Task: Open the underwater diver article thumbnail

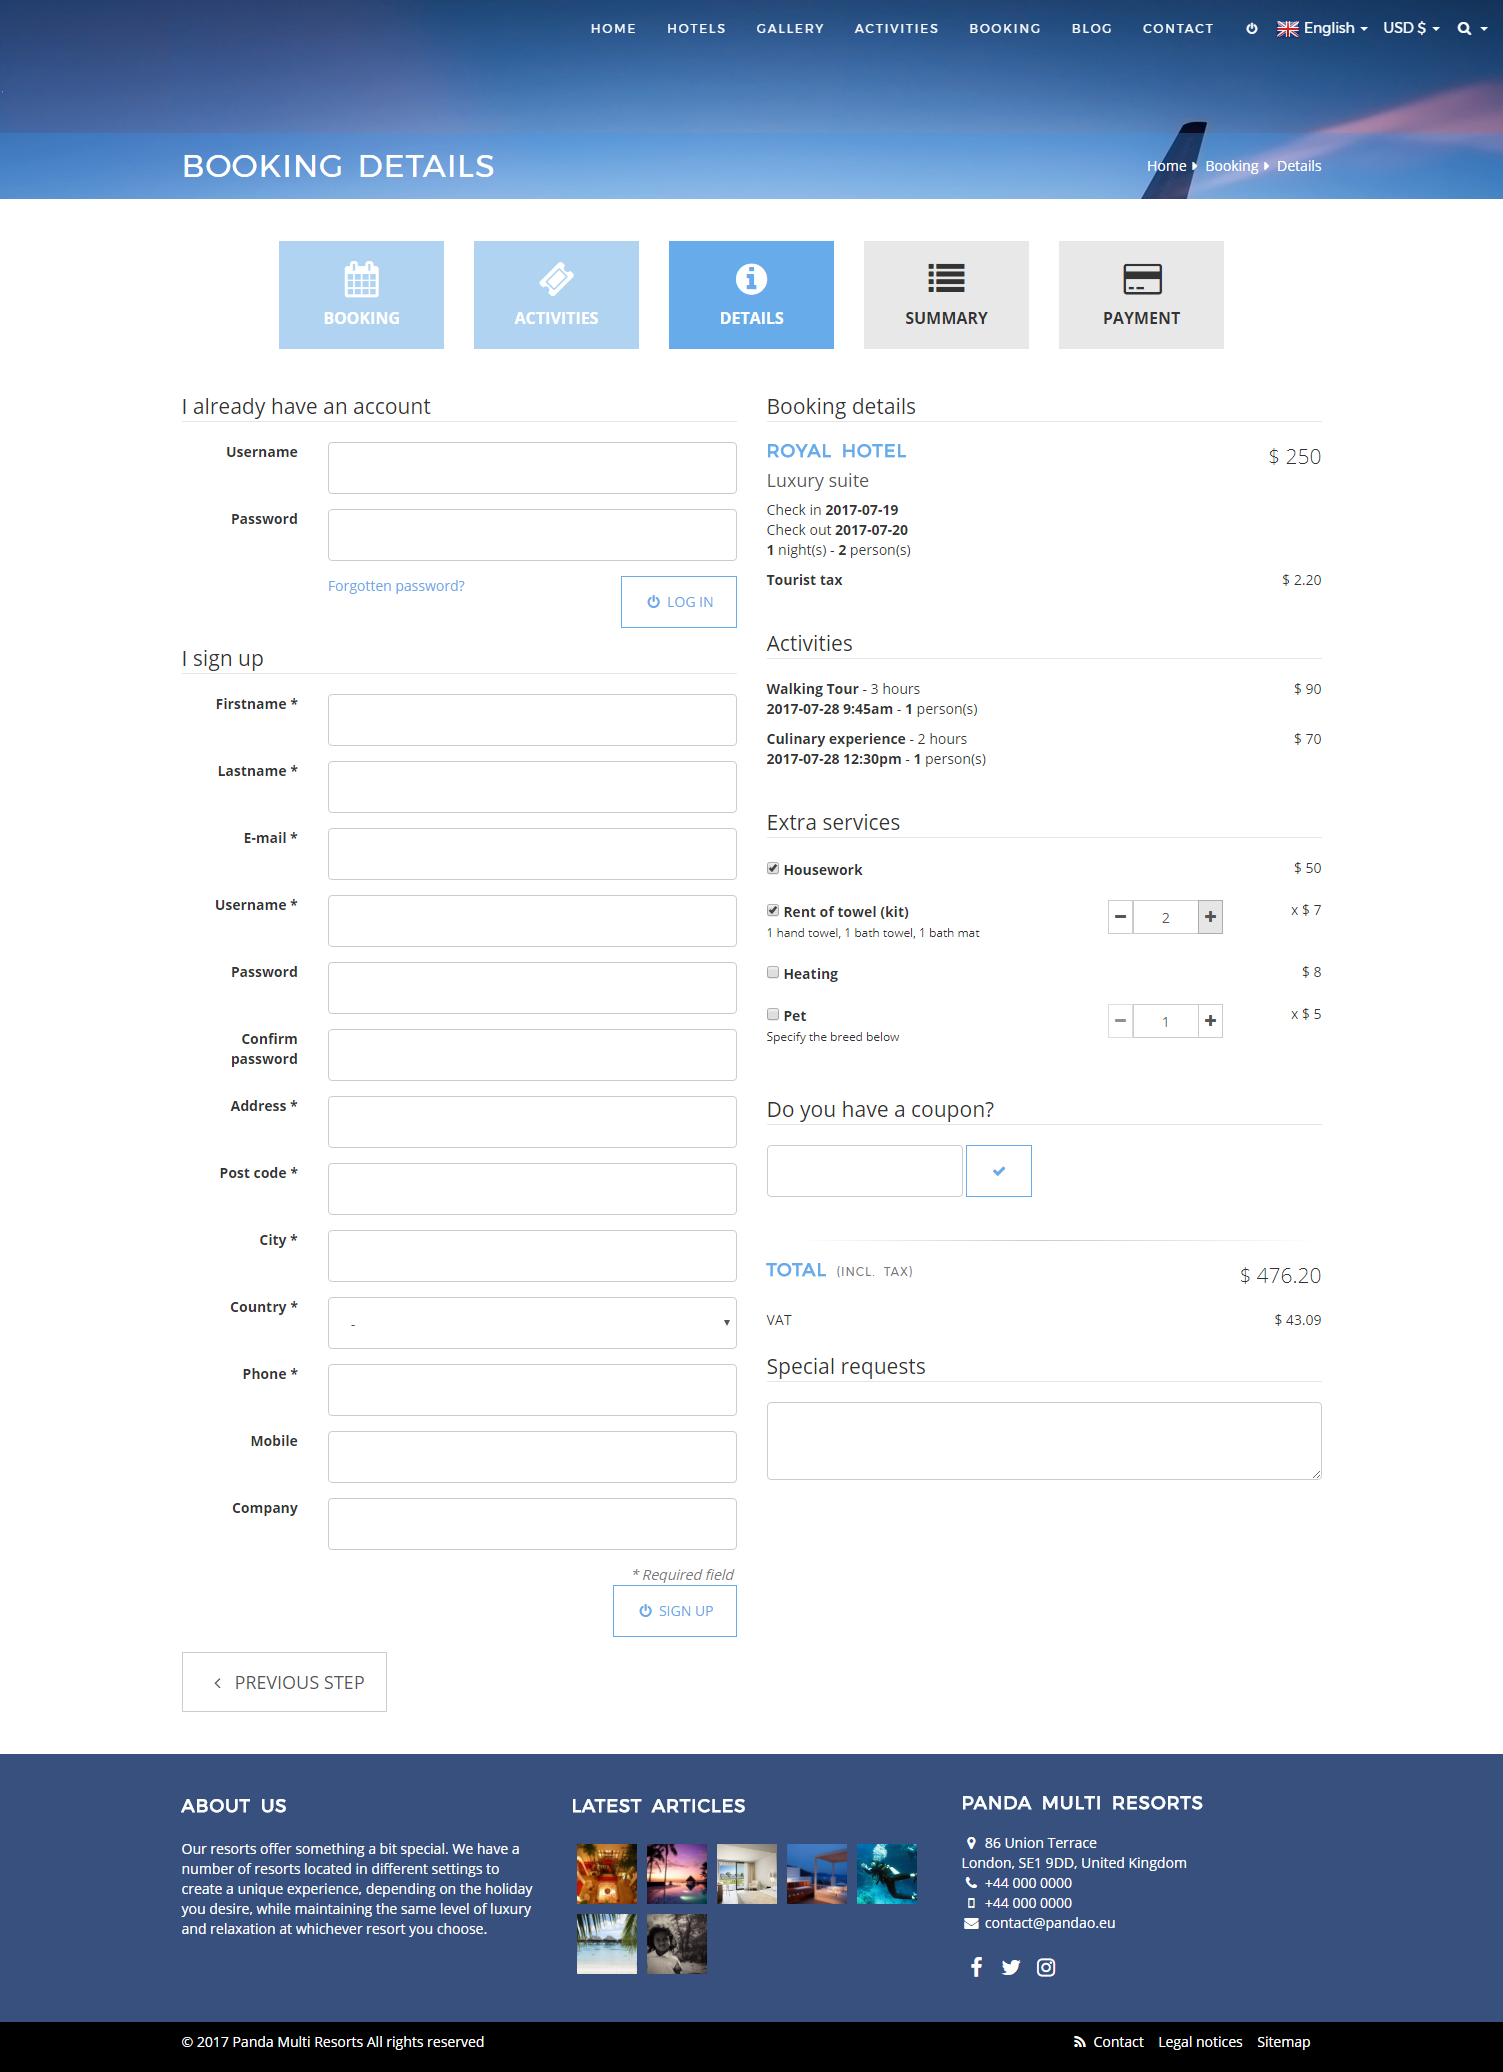Action: pyautogui.click(x=887, y=1874)
